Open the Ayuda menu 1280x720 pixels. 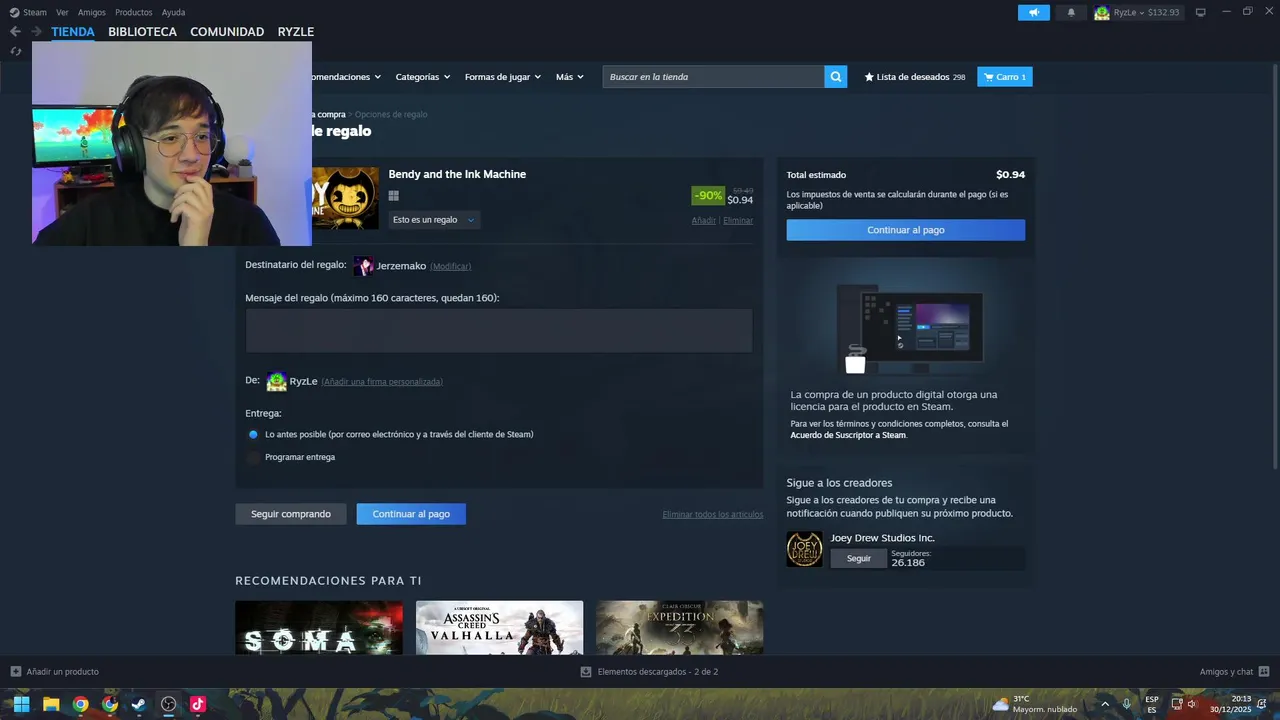point(173,12)
